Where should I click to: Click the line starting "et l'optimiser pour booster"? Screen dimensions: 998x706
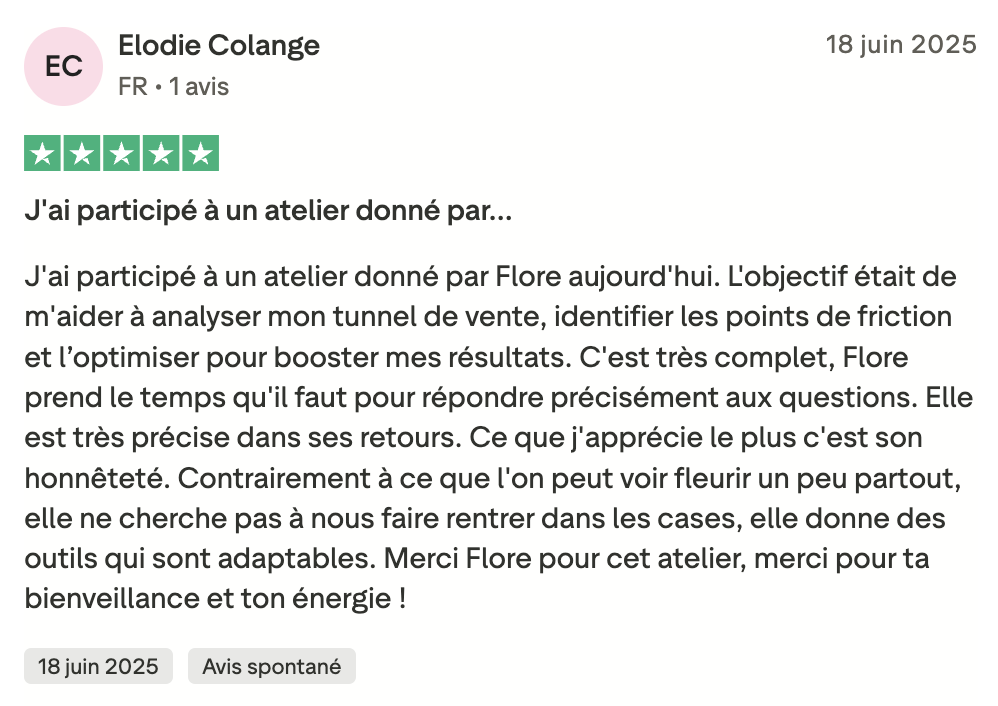[466, 357]
